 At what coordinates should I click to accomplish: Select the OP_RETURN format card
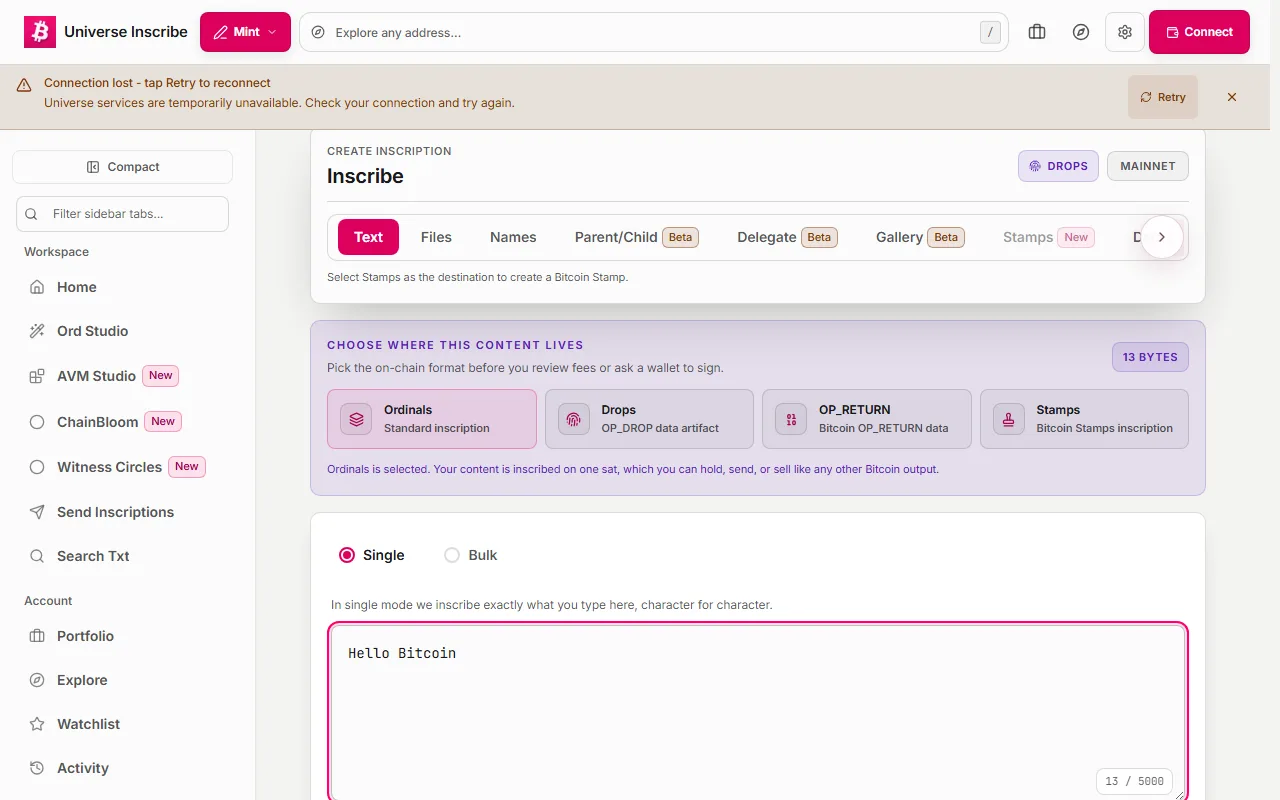pos(867,419)
